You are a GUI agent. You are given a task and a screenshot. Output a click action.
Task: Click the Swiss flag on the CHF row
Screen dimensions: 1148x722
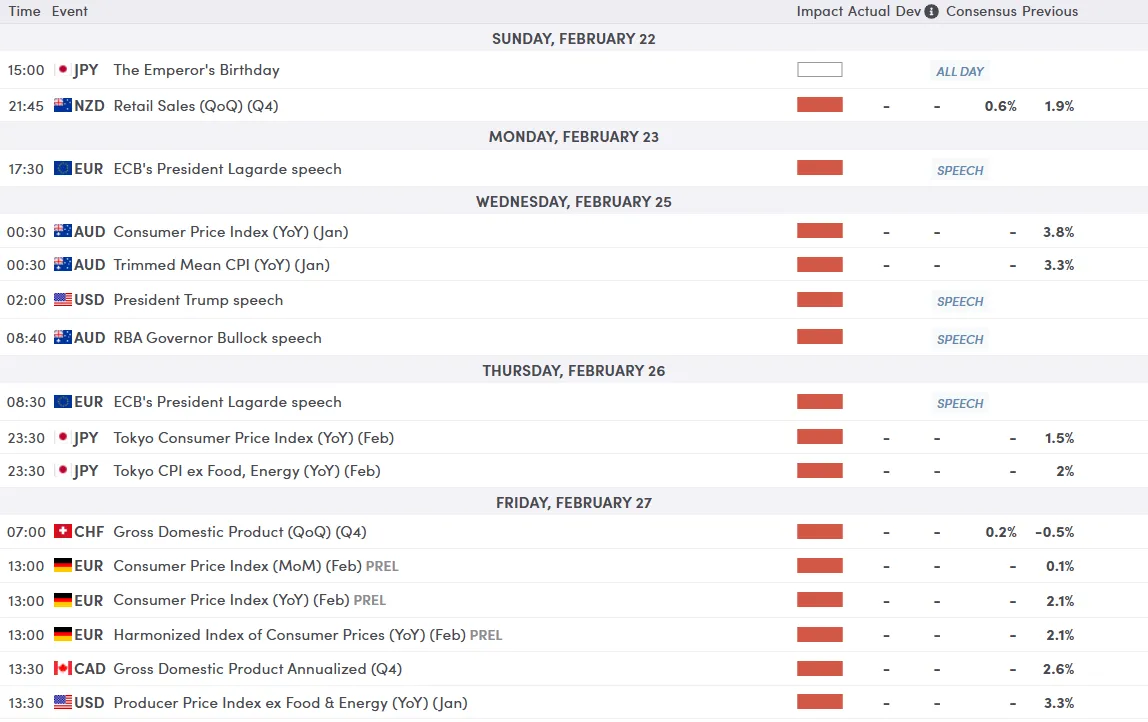click(63, 532)
